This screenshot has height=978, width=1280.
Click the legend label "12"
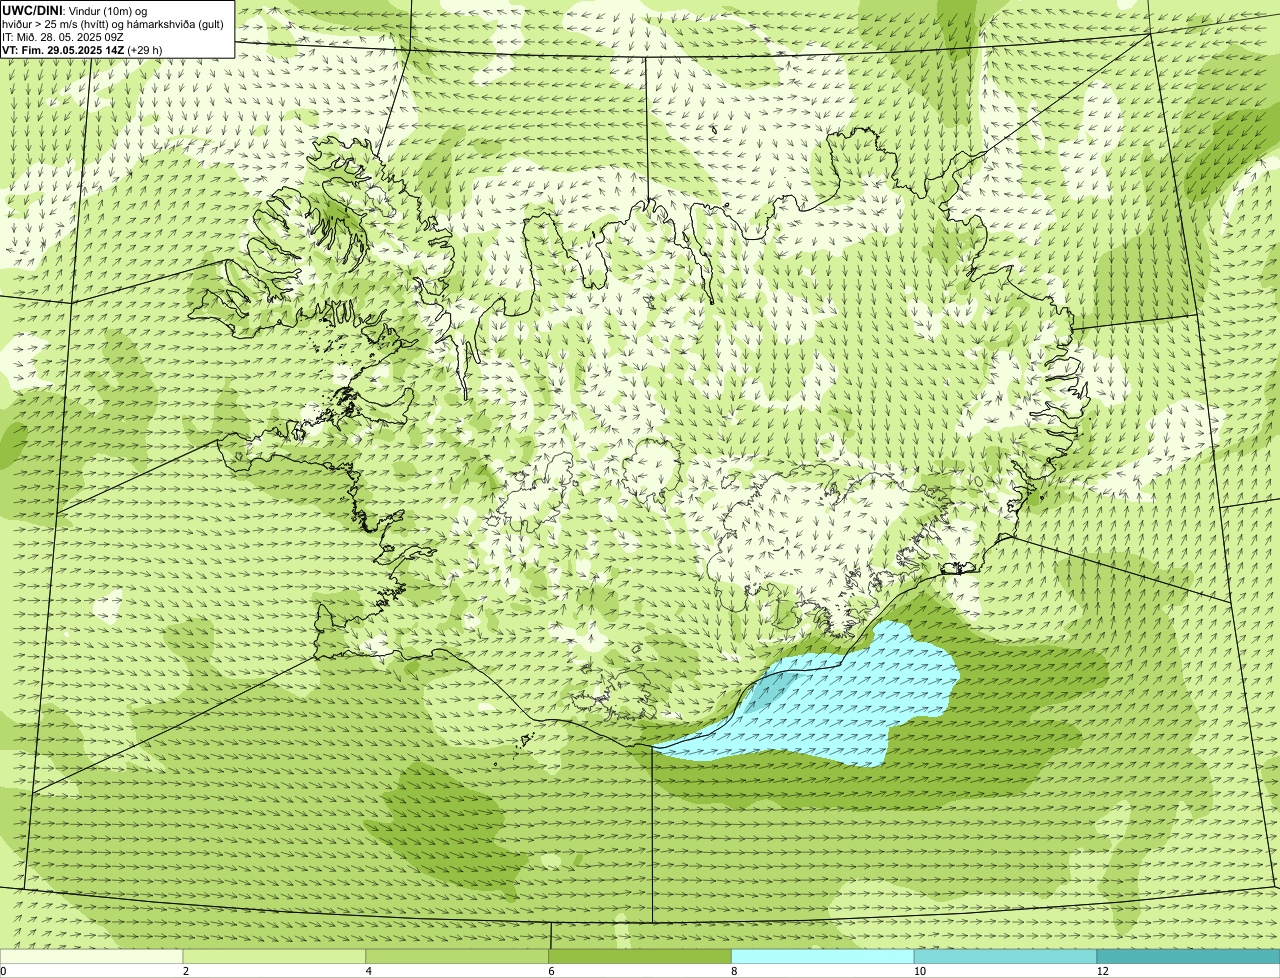point(1102,971)
